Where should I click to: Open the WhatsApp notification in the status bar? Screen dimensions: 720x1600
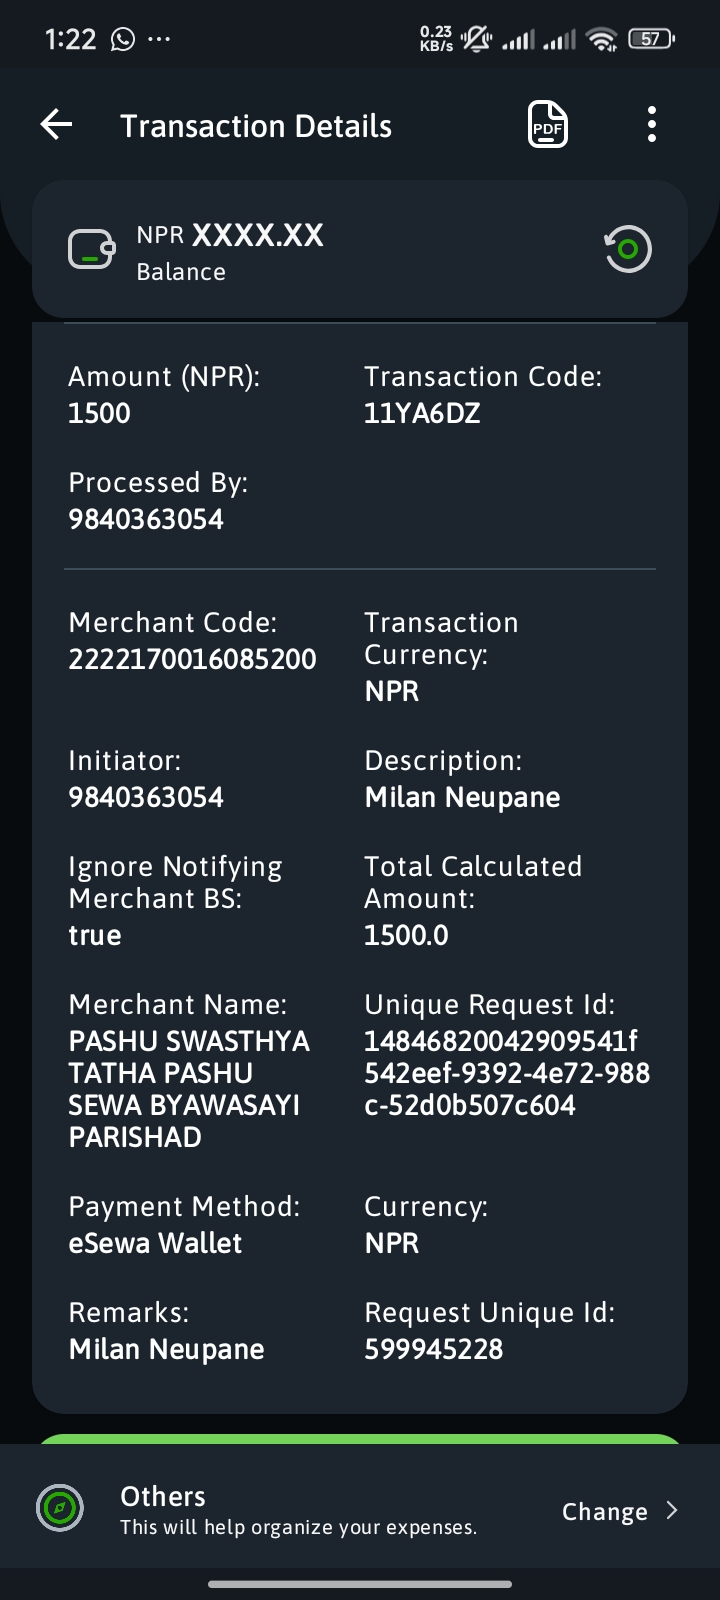tap(123, 39)
